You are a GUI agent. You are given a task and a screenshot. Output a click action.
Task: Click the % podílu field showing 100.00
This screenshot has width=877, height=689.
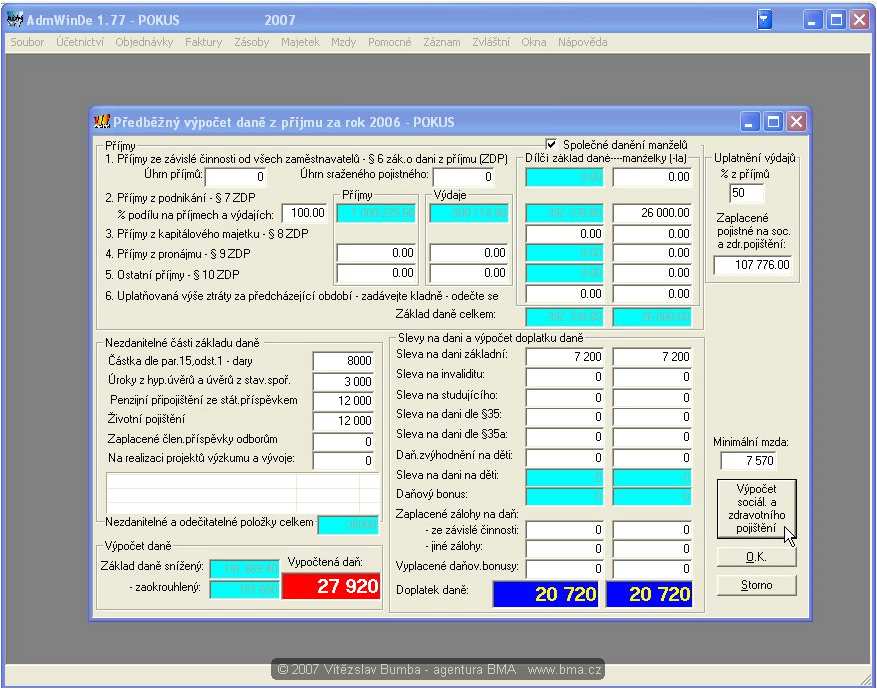(x=305, y=213)
